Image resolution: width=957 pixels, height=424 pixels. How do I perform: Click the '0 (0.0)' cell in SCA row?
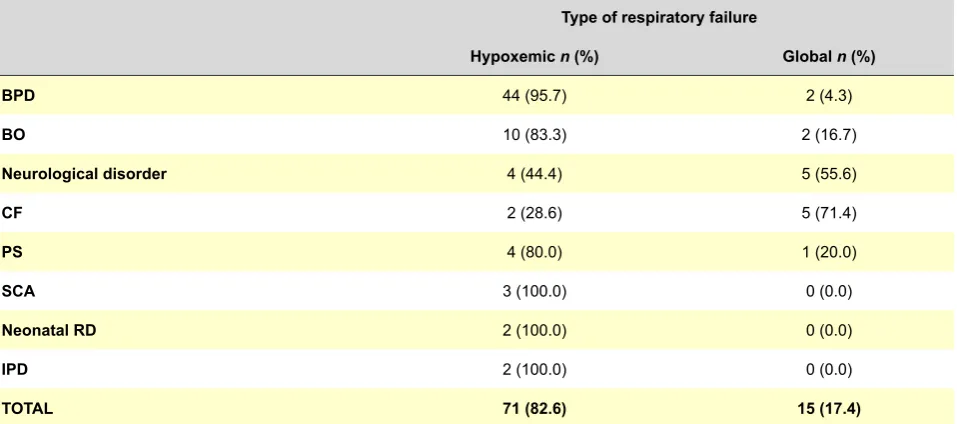pyautogui.click(x=829, y=291)
